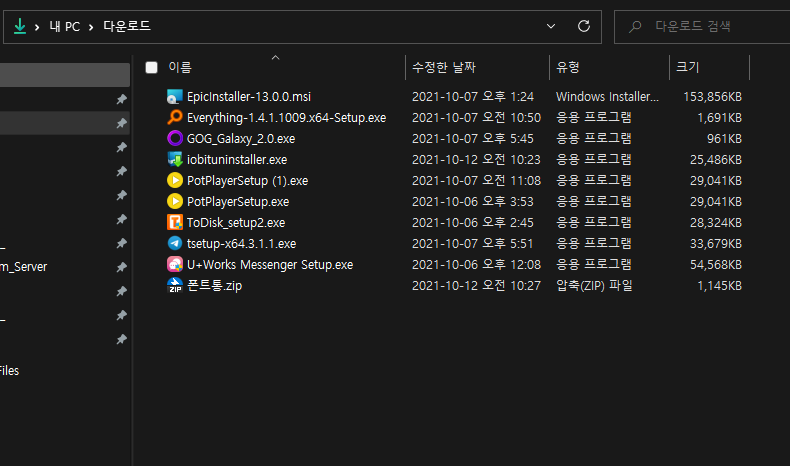Click the size value 153,856KB
The width and height of the screenshot is (790, 466).
[x=712, y=97]
